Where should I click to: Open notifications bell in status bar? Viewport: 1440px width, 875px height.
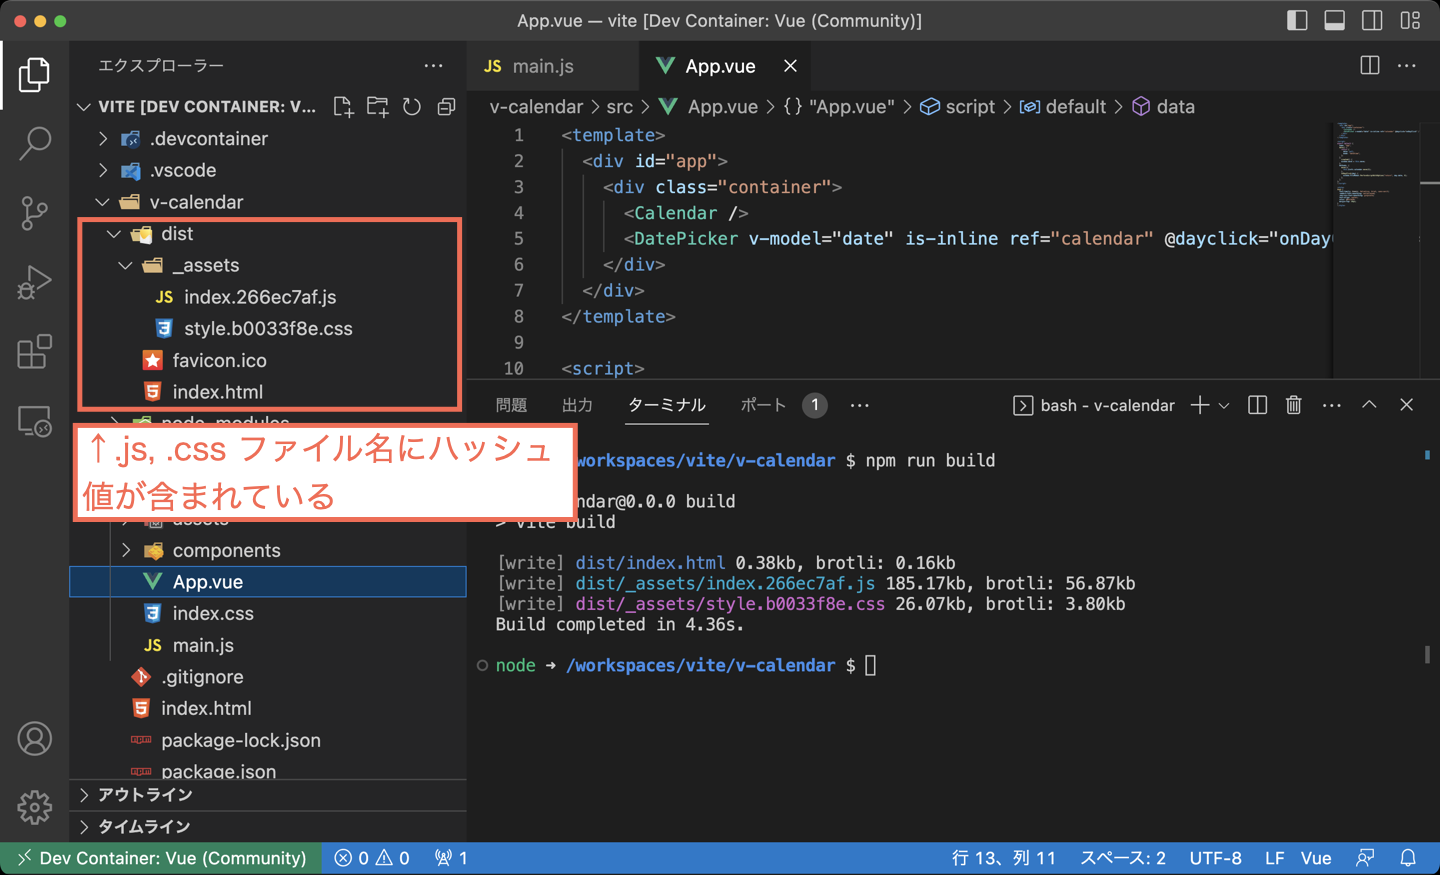coord(1408,858)
